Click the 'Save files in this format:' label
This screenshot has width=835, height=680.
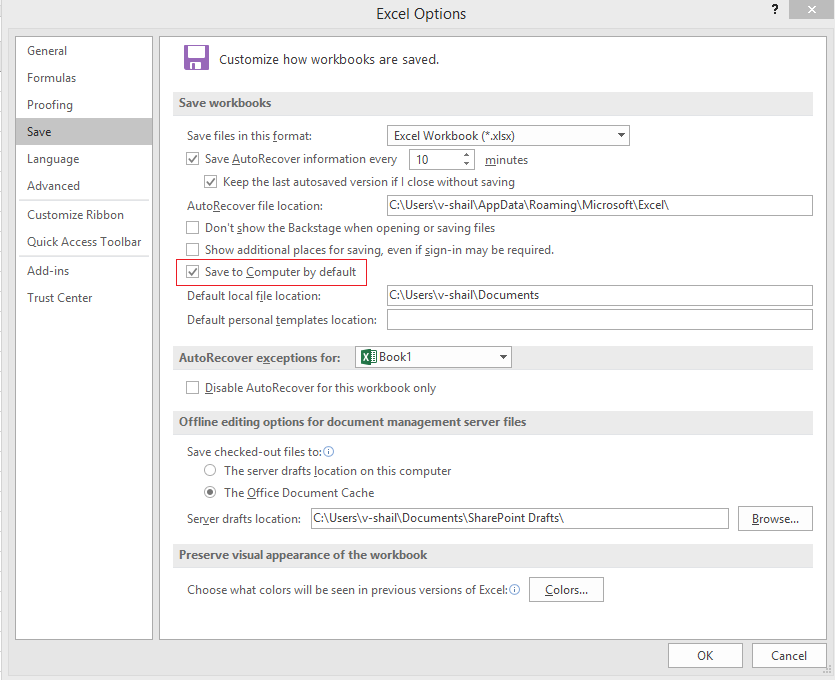[x=249, y=136]
